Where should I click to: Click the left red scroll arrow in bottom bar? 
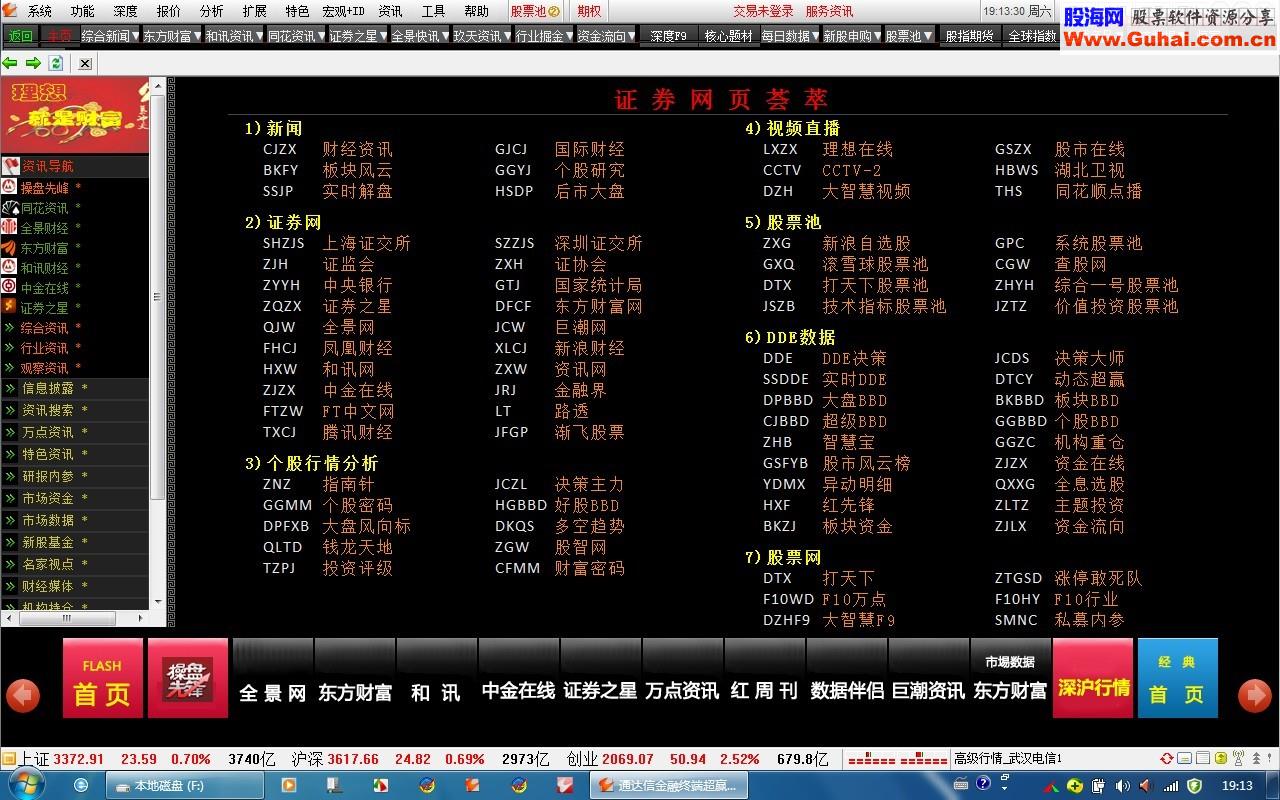(x=22, y=695)
